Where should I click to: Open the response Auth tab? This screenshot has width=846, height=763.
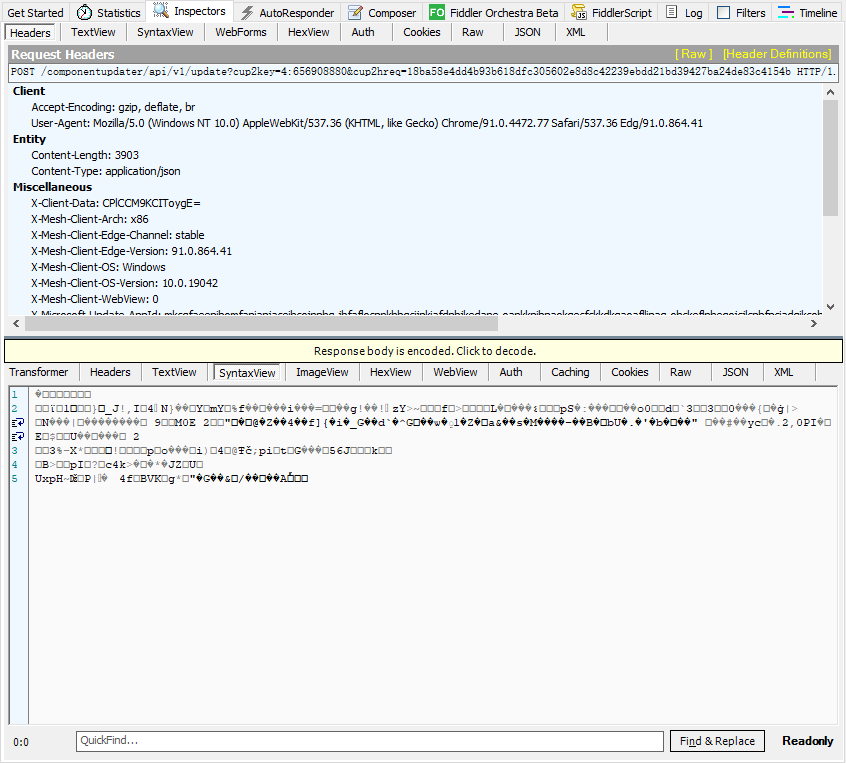pos(511,372)
